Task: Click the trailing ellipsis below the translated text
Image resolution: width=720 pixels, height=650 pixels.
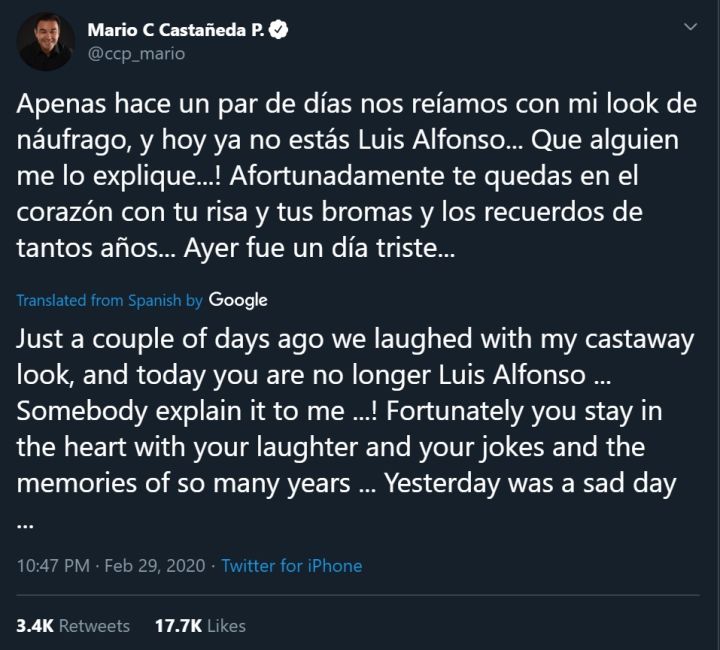Action: (27, 521)
